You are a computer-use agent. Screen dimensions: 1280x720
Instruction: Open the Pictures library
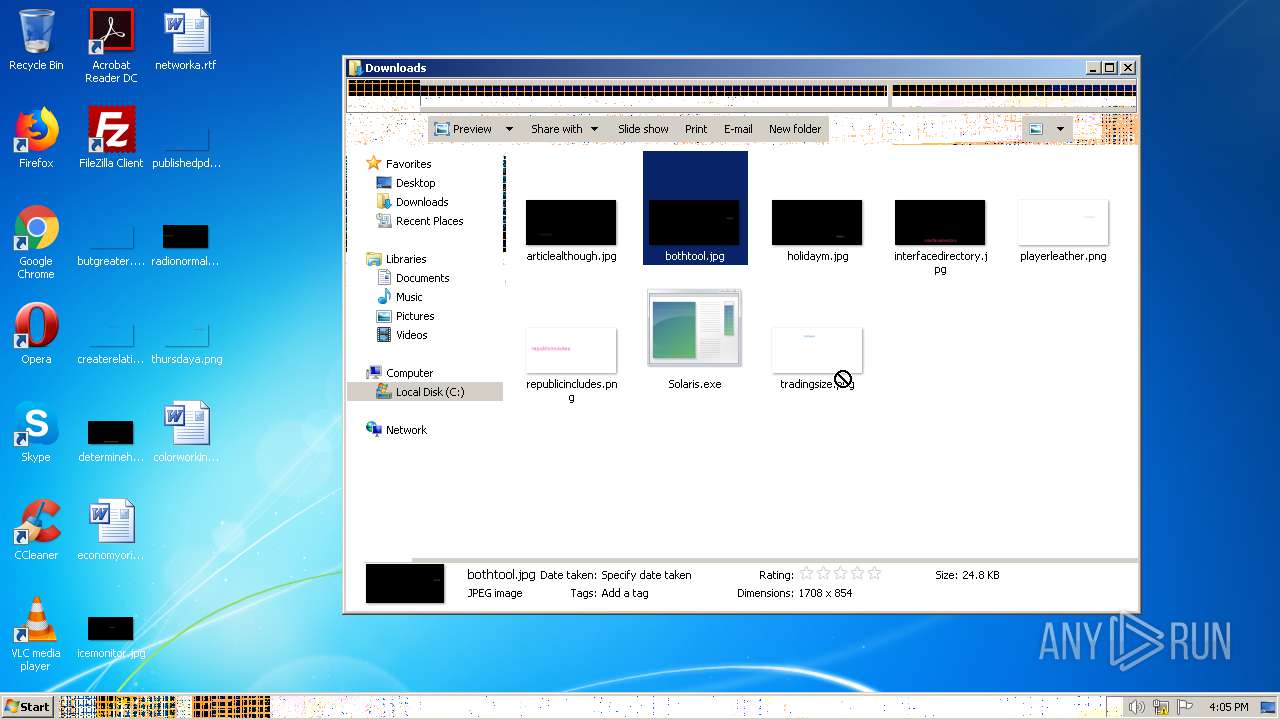coord(414,316)
